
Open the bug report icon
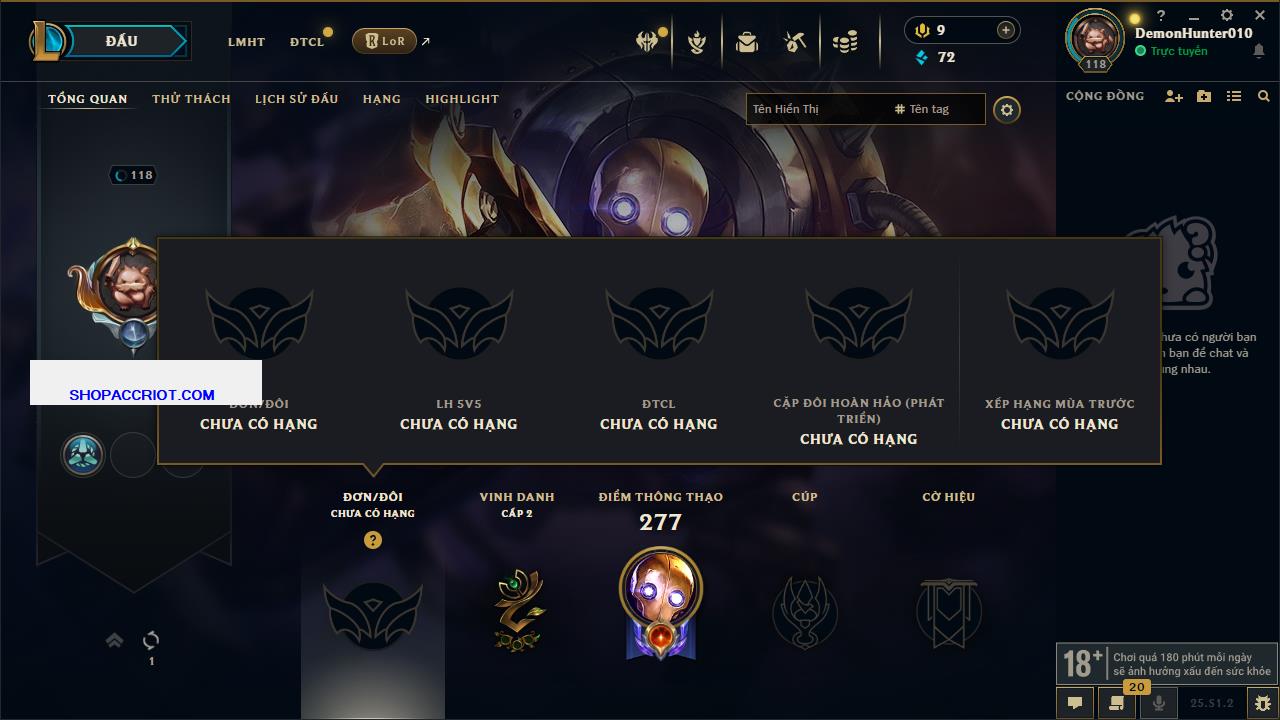point(1263,703)
